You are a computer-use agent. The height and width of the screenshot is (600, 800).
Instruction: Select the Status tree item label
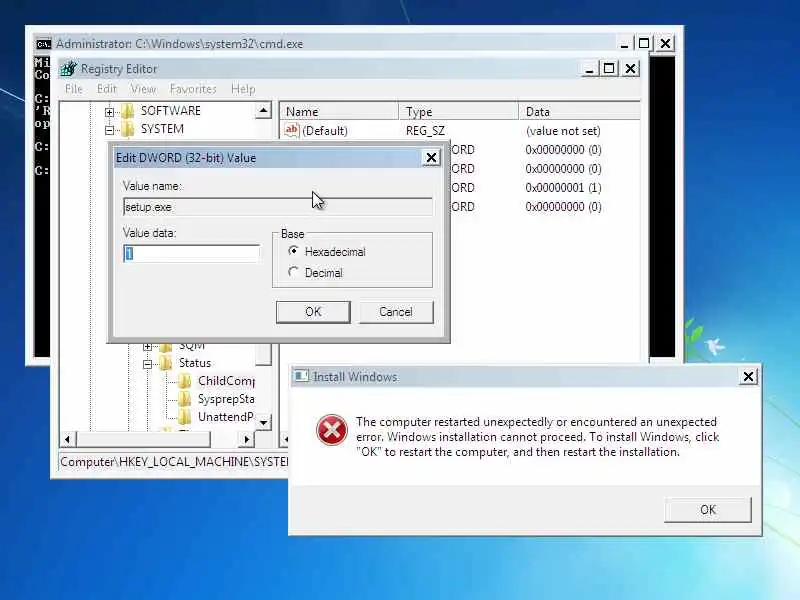(194, 363)
